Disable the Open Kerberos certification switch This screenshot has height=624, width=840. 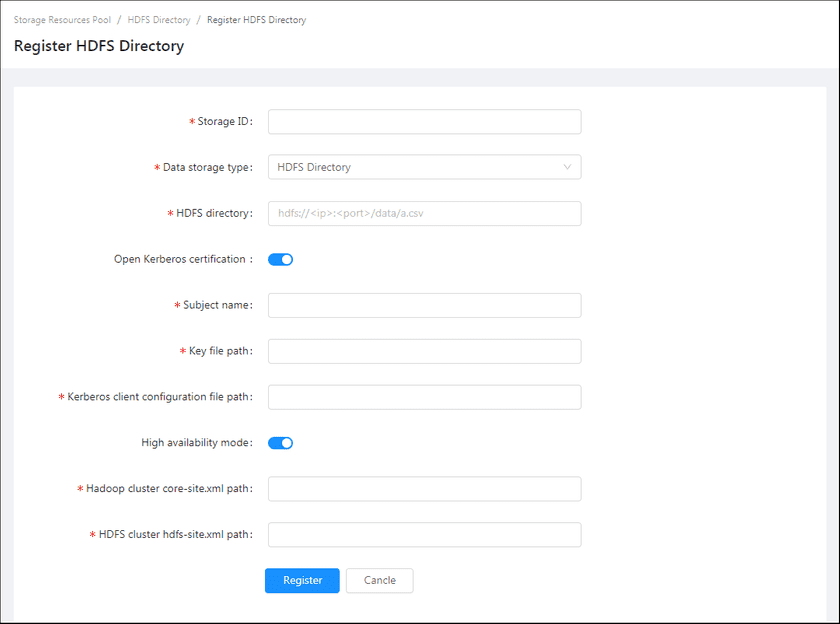280,260
